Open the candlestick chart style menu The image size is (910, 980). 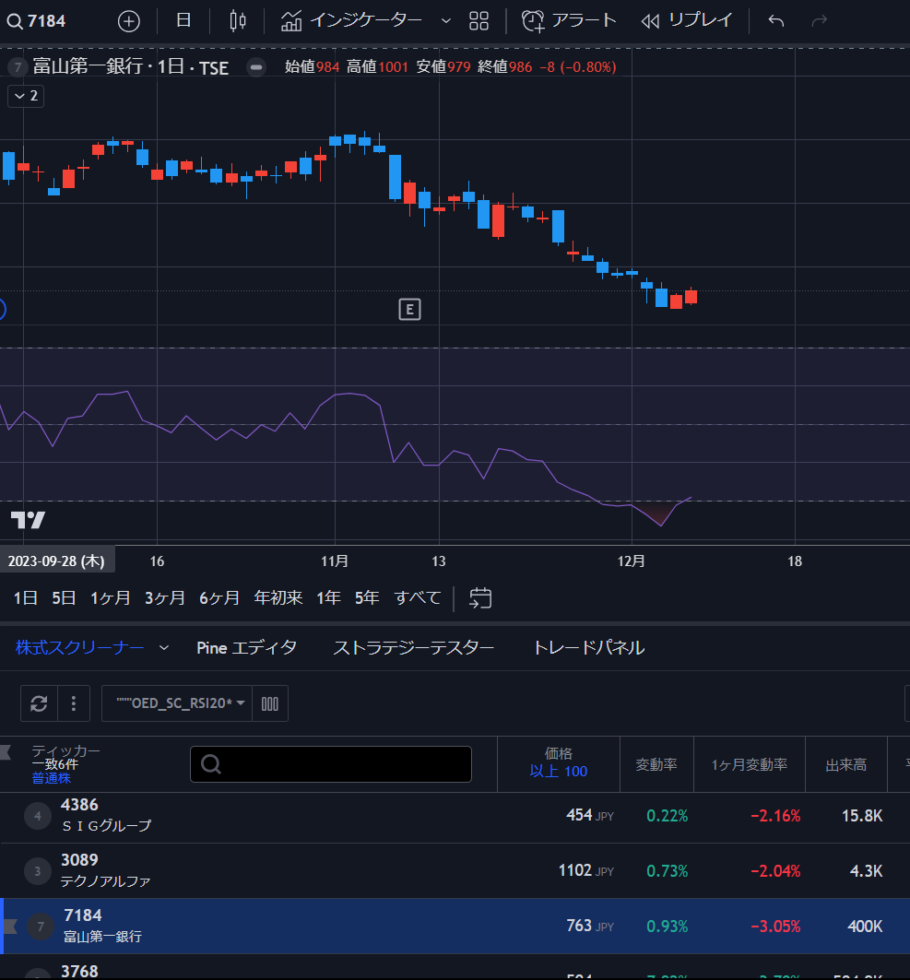(238, 21)
